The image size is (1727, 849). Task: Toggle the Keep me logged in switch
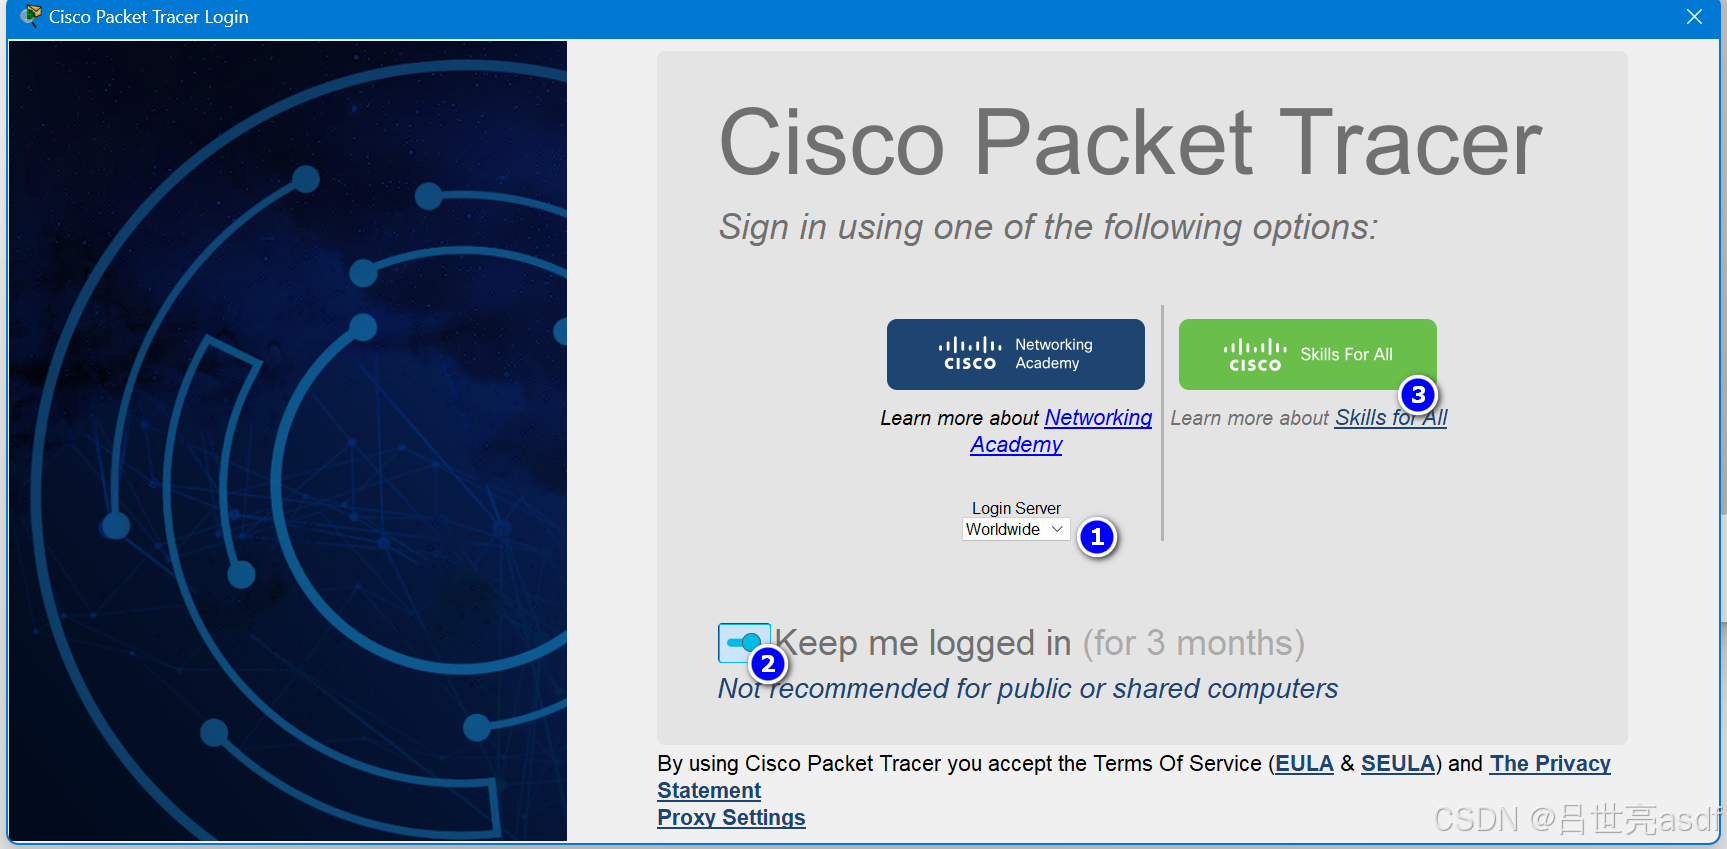pyautogui.click(x=743, y=643)
